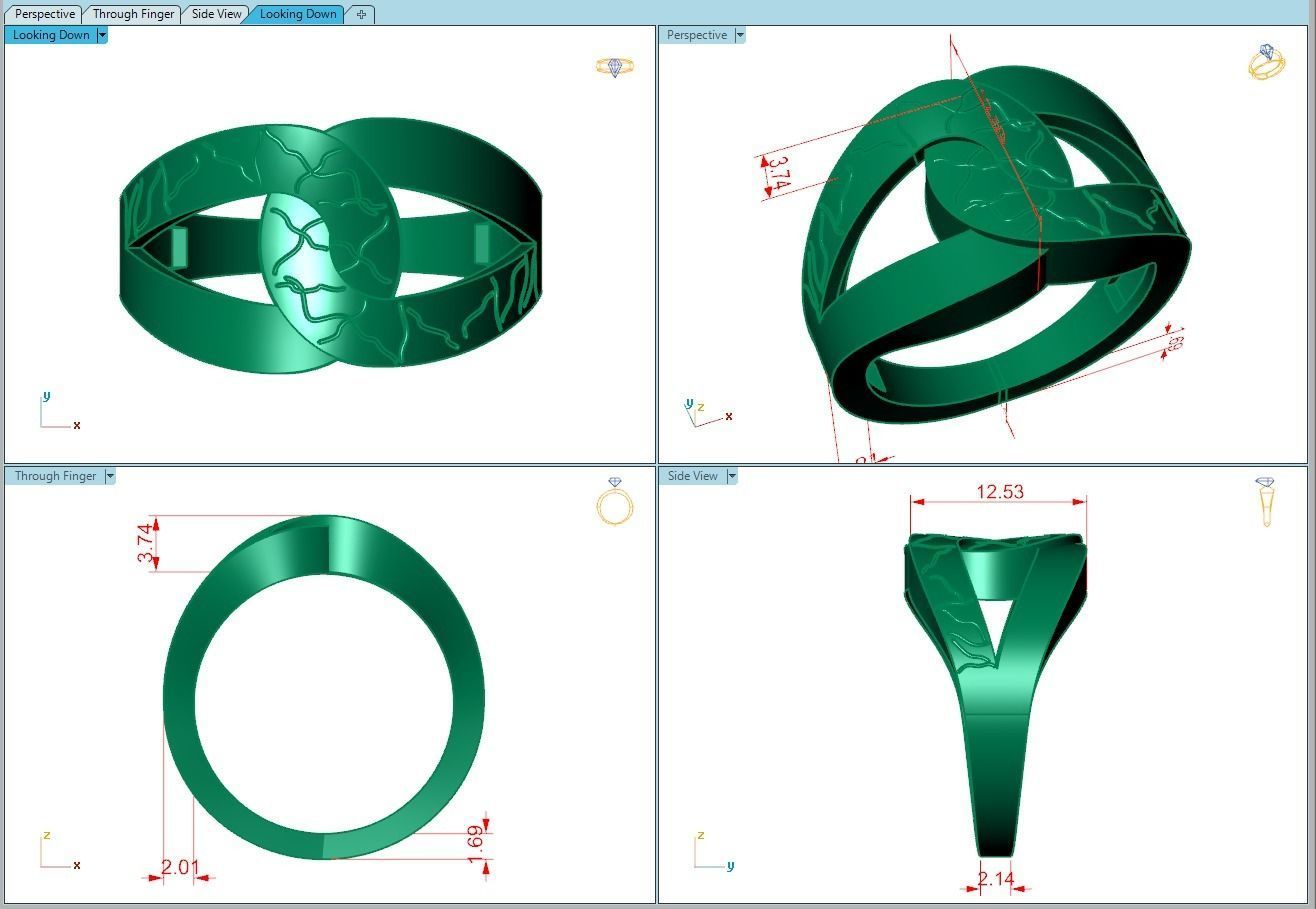The image size is (1316, 909).
Task: Open the Side View viewport dropdown arrow
Action: pyautogui.click(x=732, y=476)
